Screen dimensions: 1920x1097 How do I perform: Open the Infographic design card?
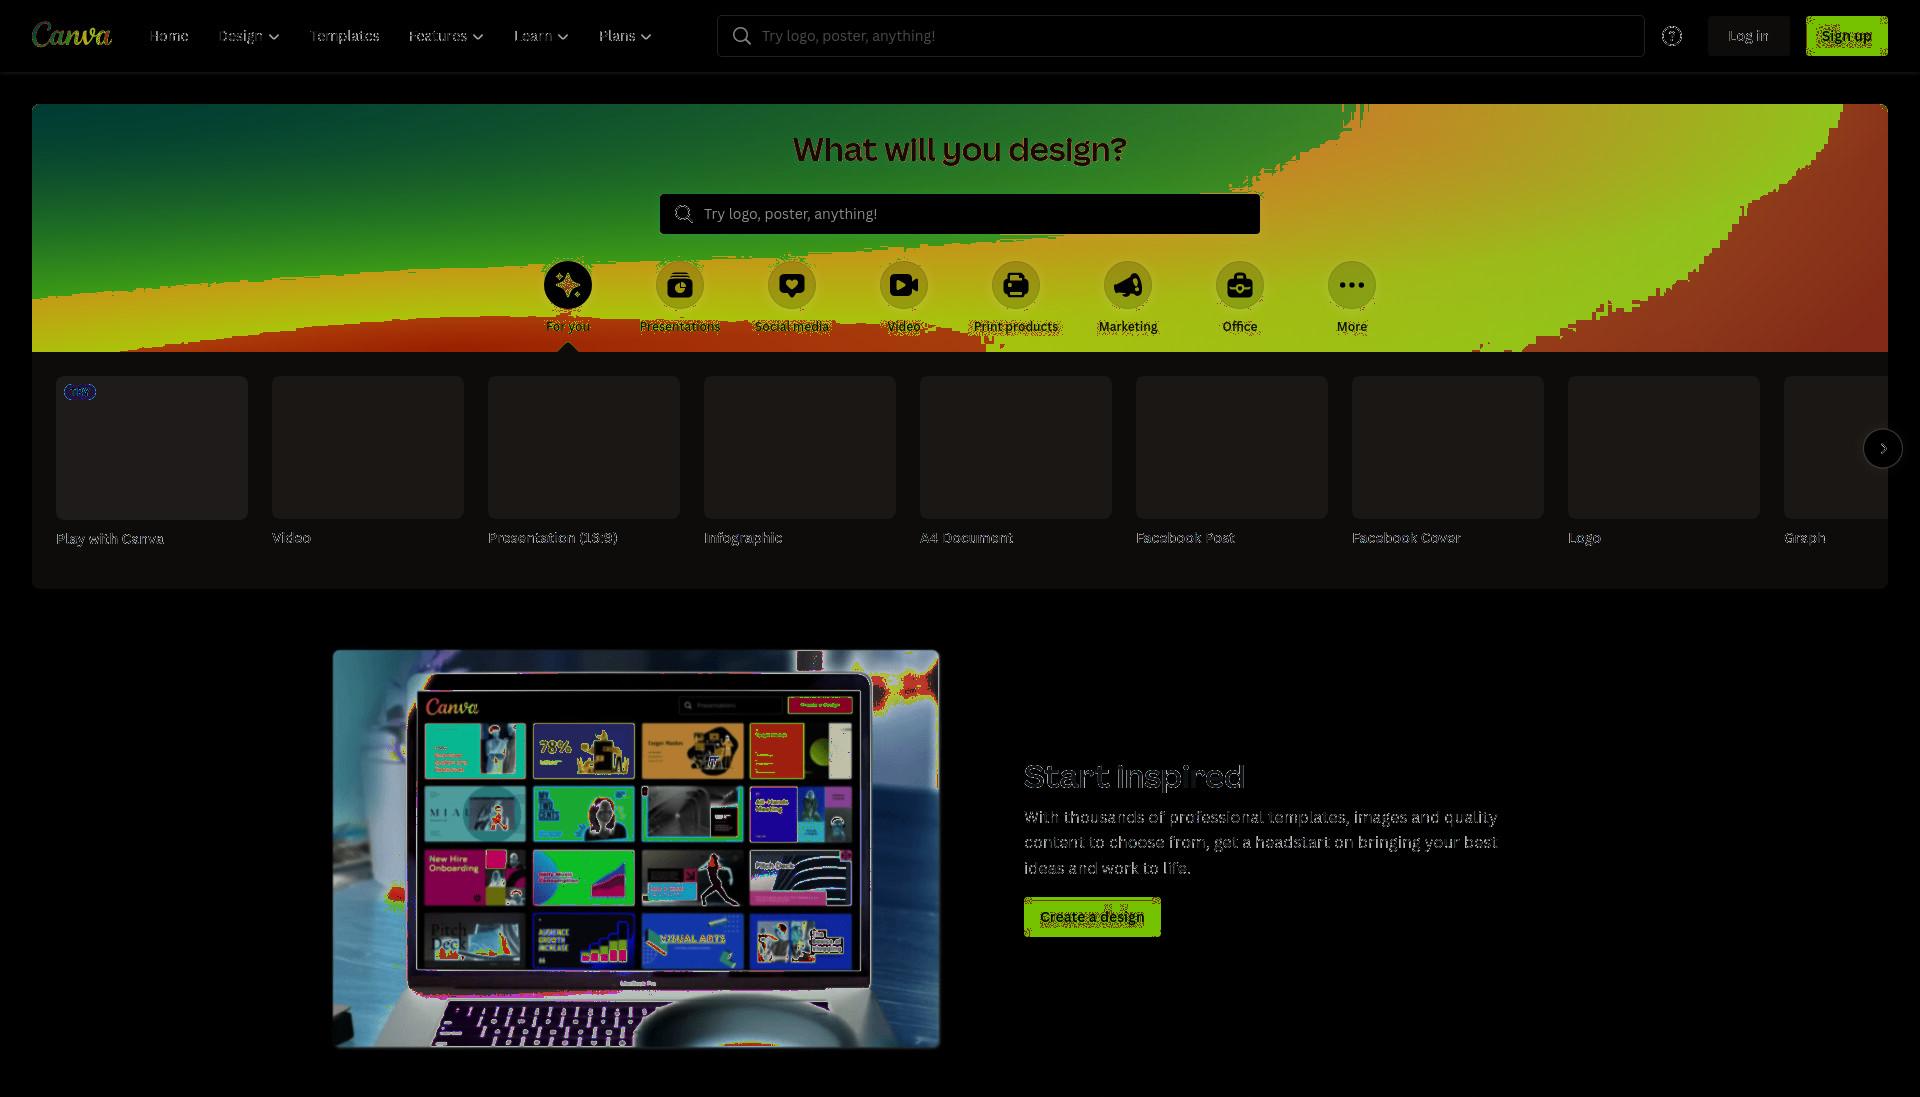click(800, 447)
